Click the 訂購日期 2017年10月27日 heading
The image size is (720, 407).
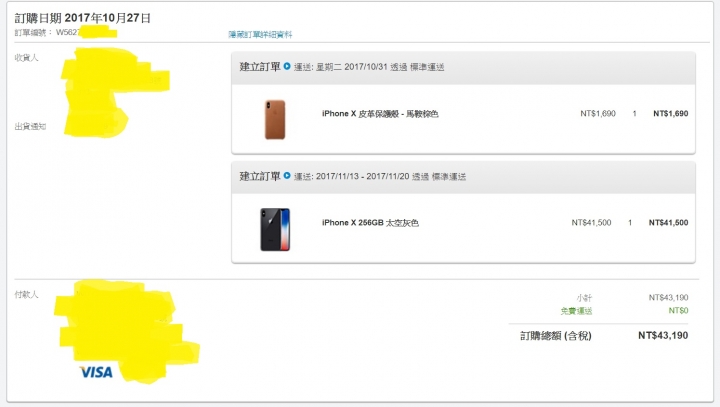point(83,18)
